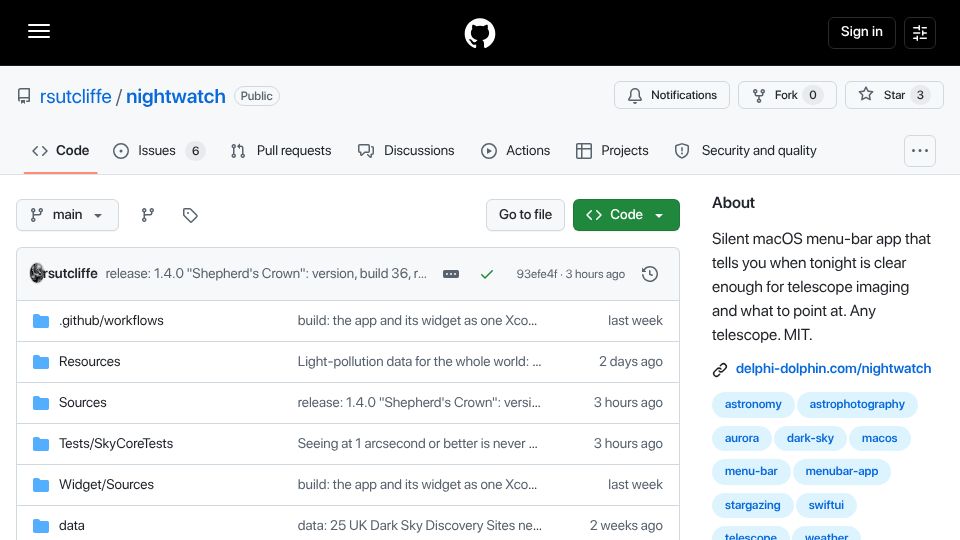Click the Sign in button
The image size is (960, 540).
[x=861, y=32]
